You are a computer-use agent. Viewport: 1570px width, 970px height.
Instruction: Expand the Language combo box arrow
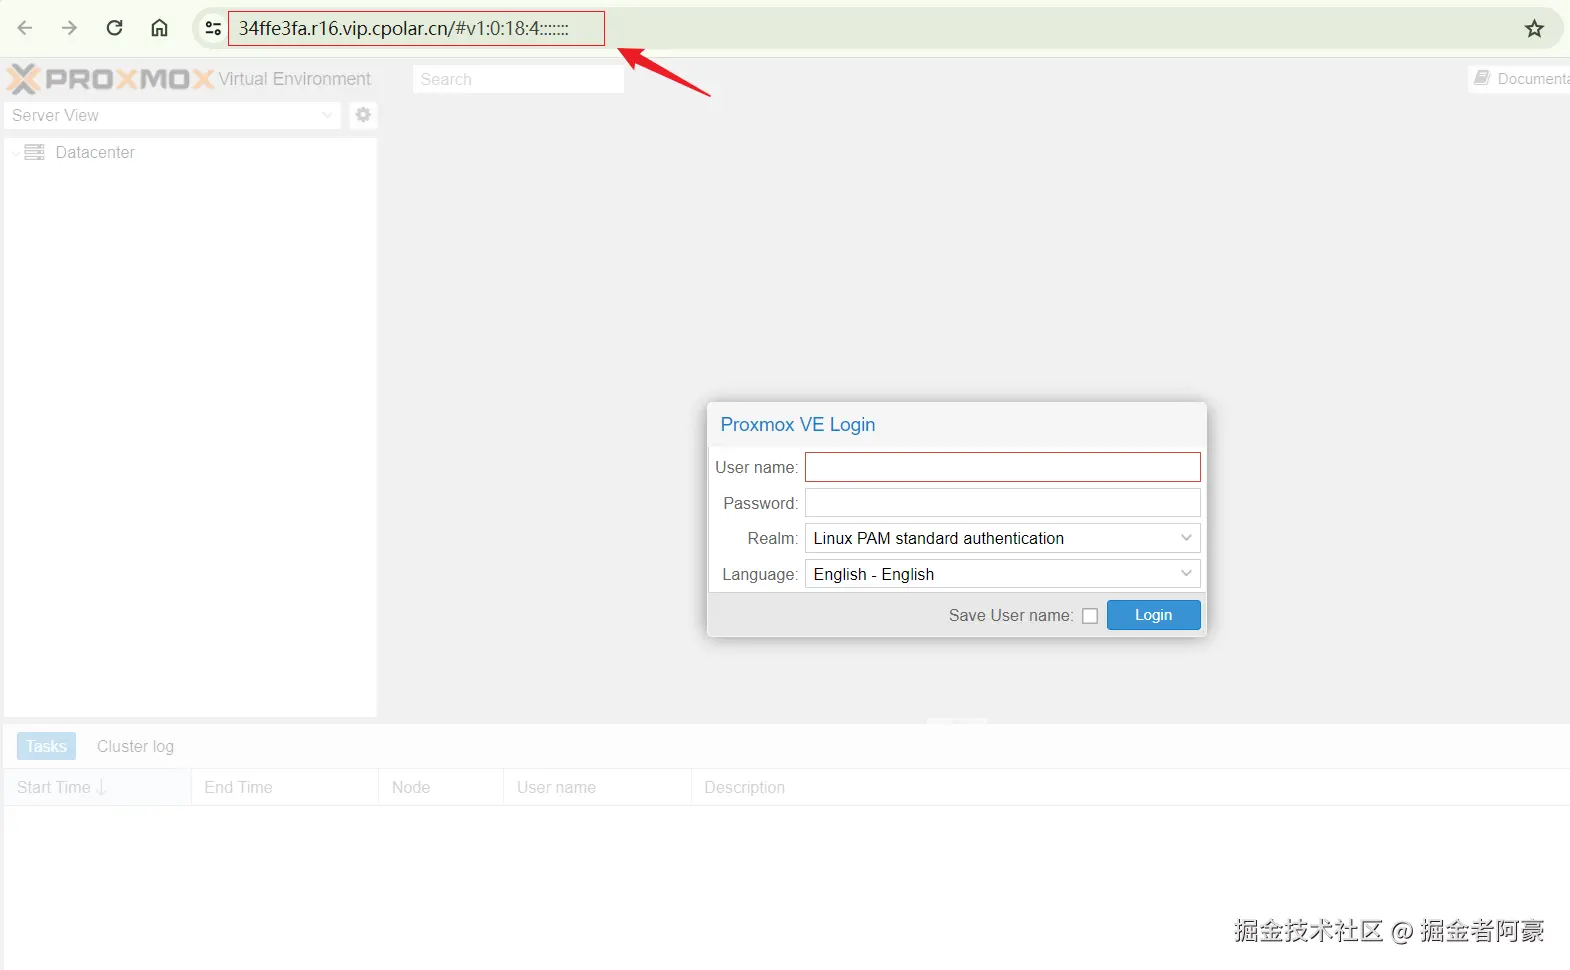1186,574
